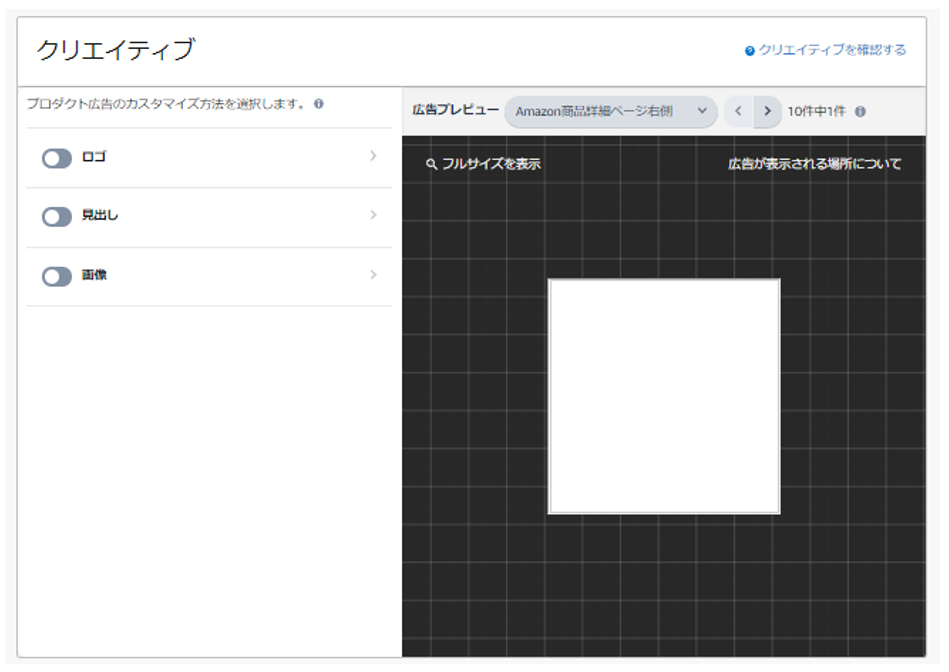Click the 画像 label text

click(94, 275)
